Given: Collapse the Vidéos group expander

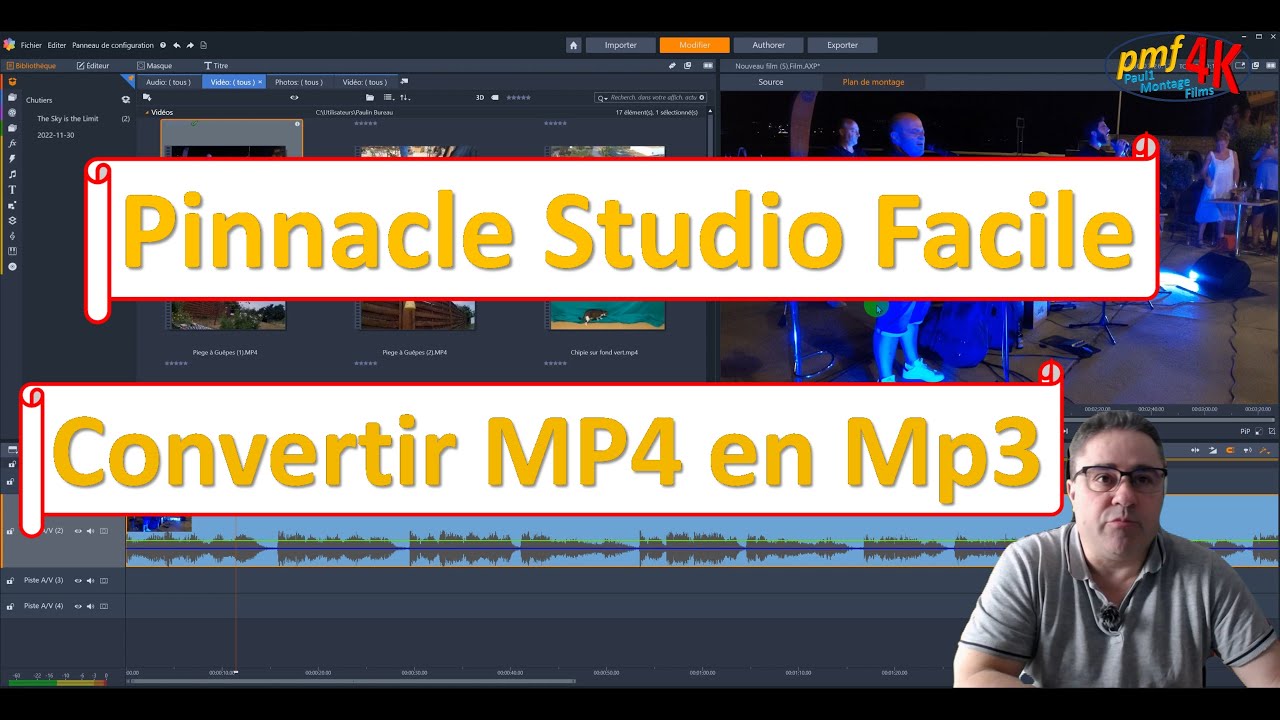Looking at the screenshot, I should (x=147, y=112).
